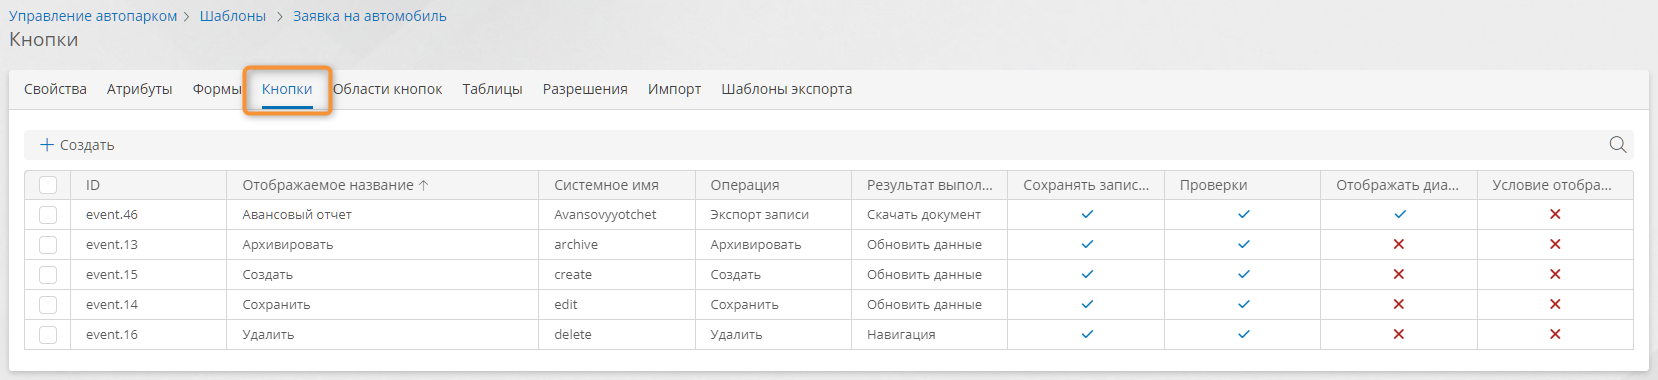This screenshot has height=380, width=1658.
Task: Open the Импорт tab
Action: coord(674,89)
